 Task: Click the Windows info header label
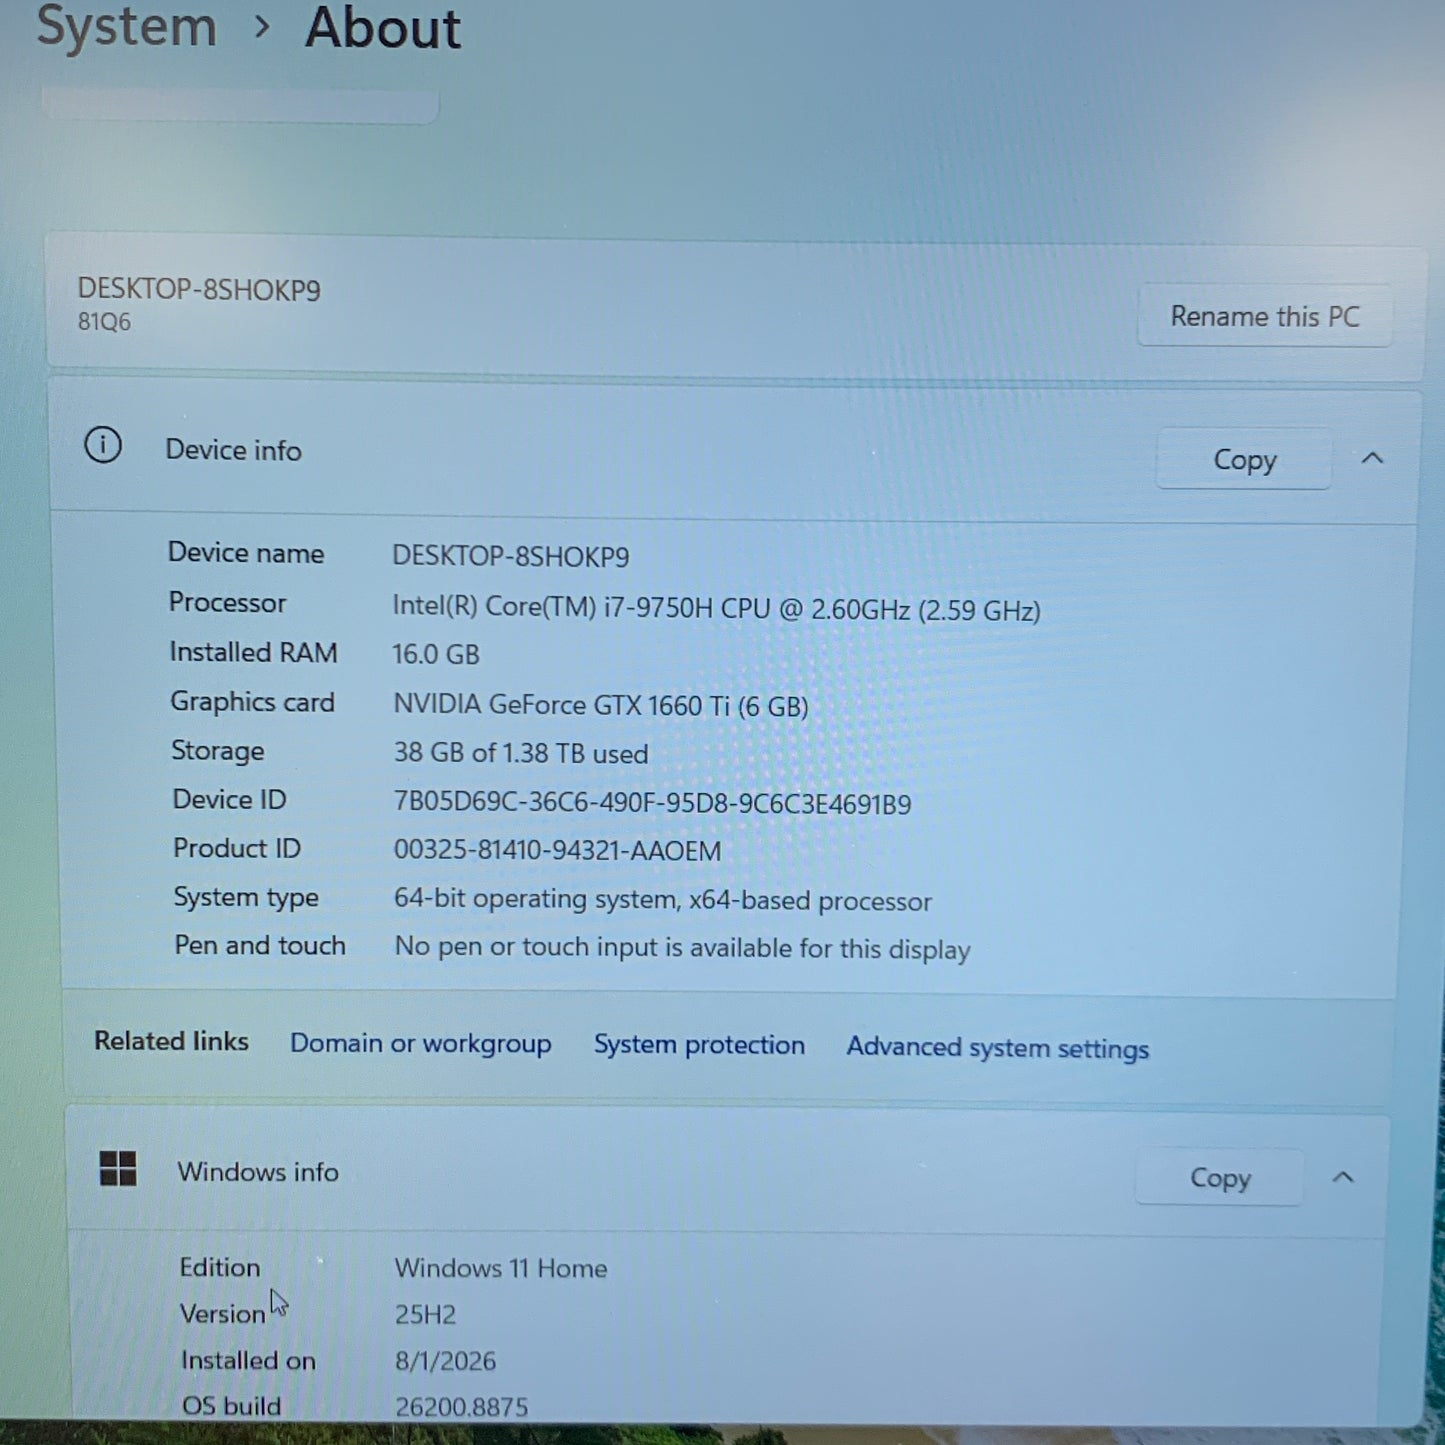point(258,1171)
